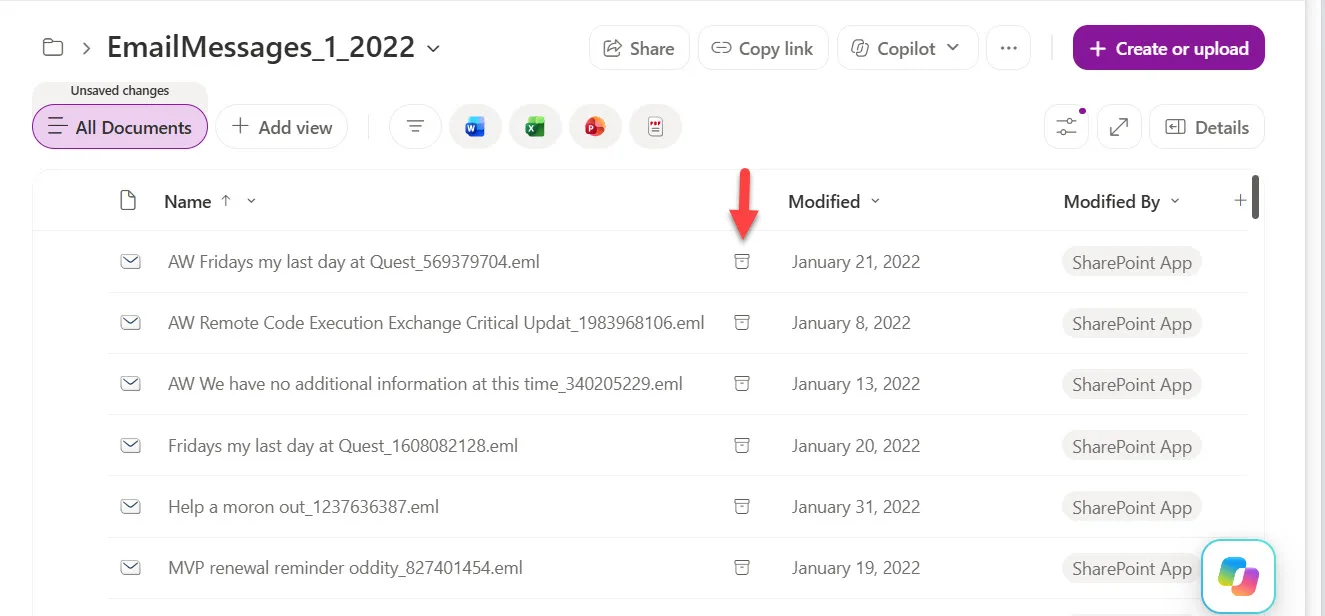1325x616 pixels.
Task: Open the floating Copilot button
Action: tap(1238, 576)
